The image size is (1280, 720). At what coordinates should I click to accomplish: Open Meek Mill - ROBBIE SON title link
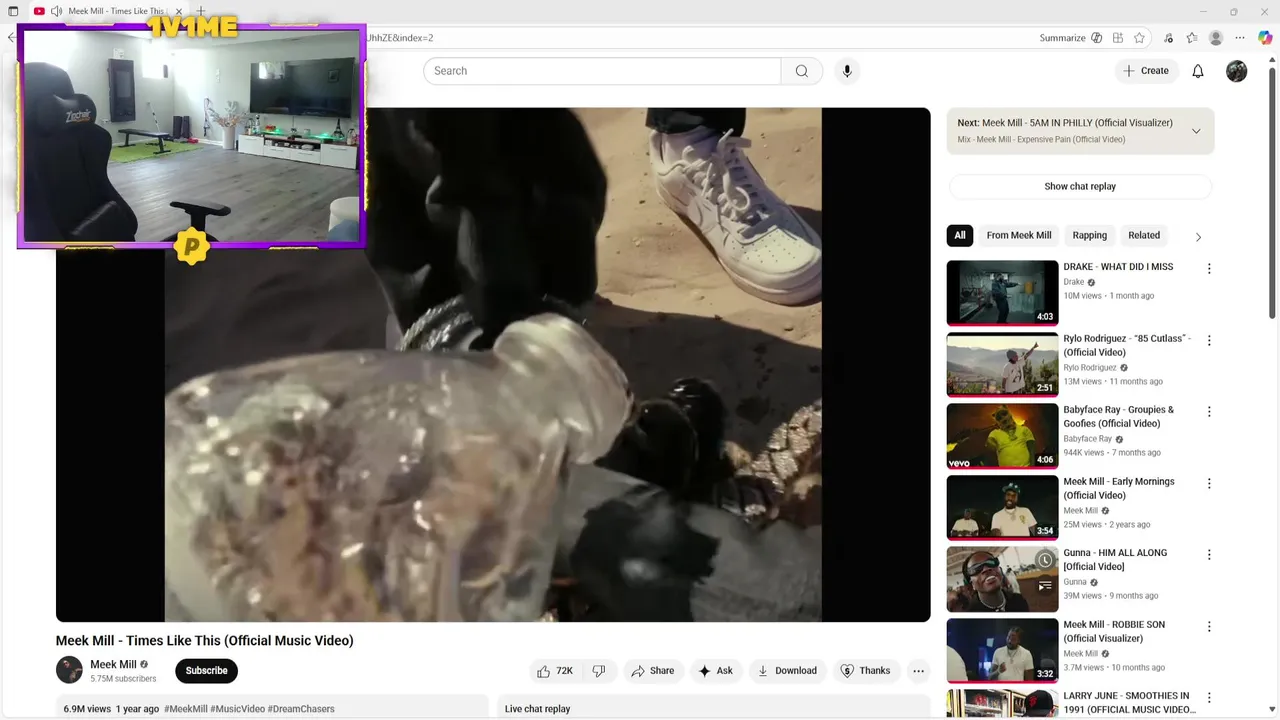(x=1114, y=631)
